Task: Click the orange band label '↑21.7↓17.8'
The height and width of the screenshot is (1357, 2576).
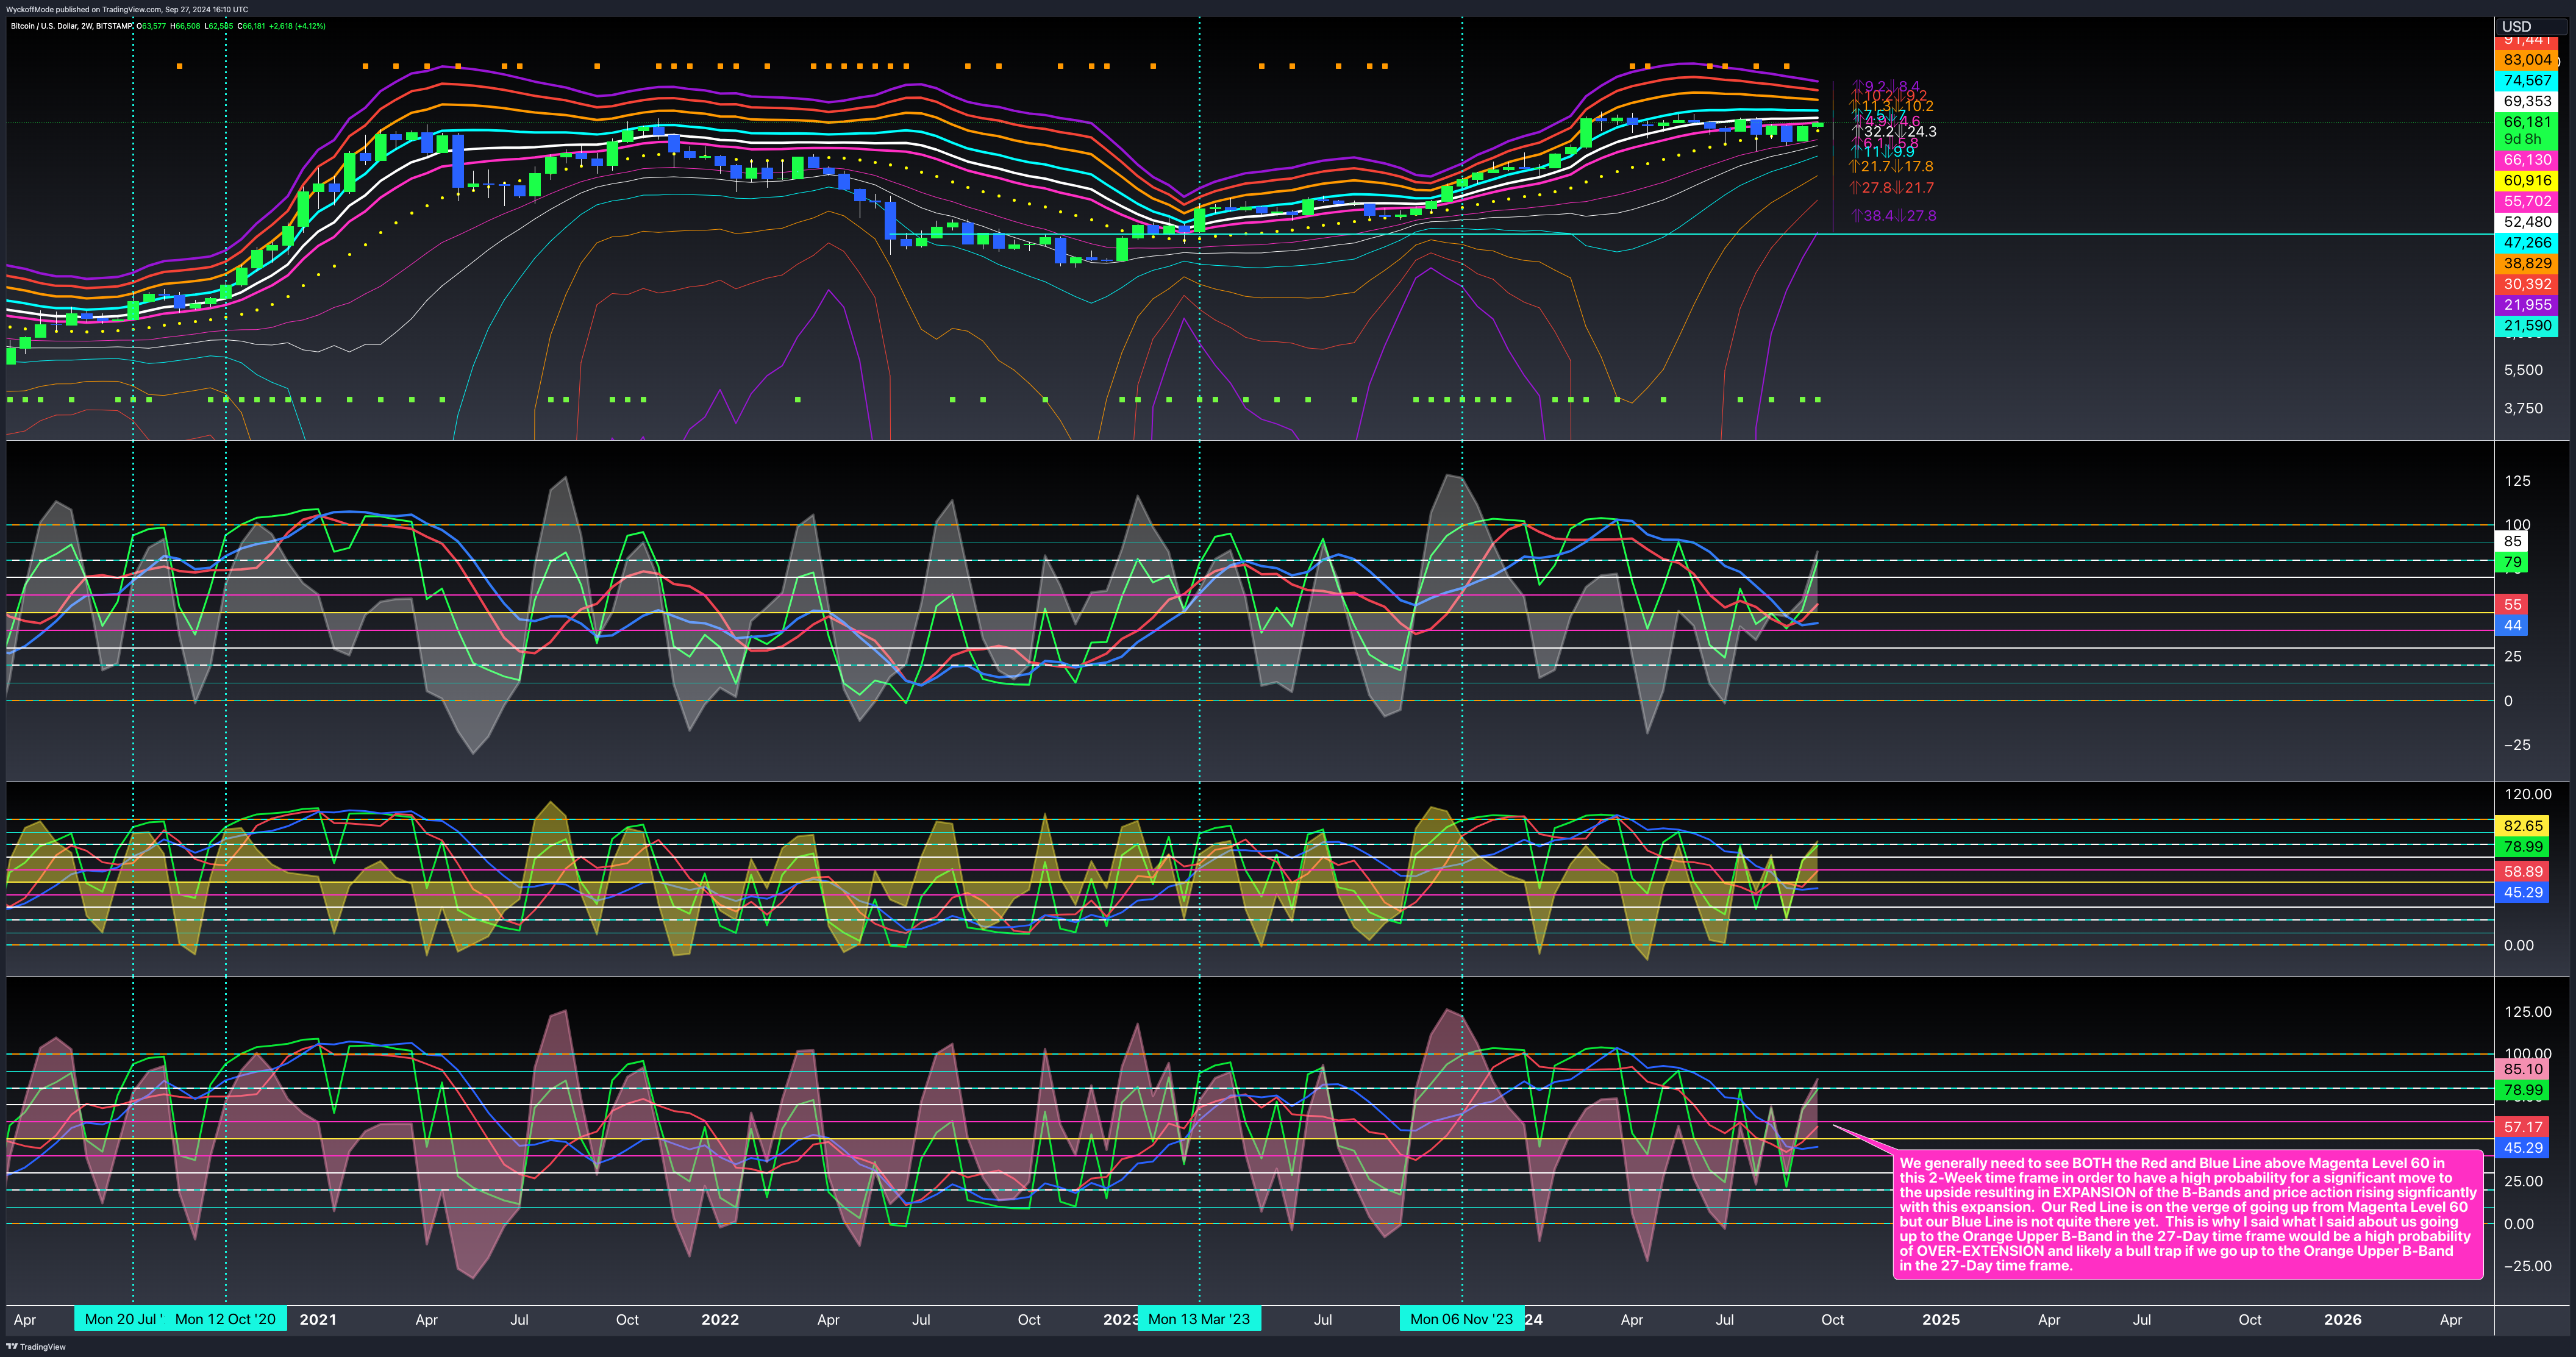Action: coord(1891,167)
